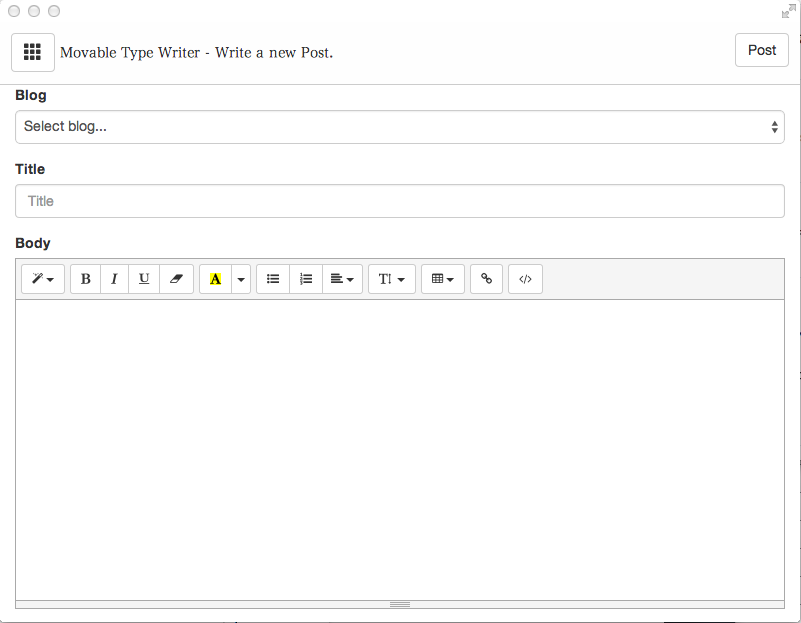The width and height of the screenshot is (801, 623).
Task: Toggle Underline formatting
Action: [x=144, y=279]
